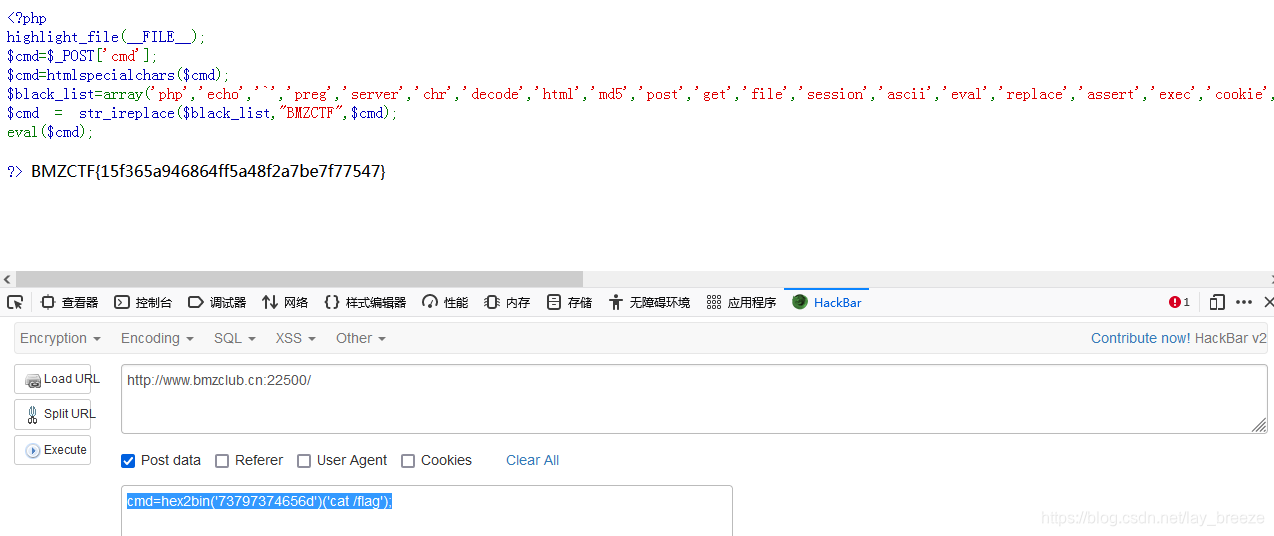This screenshot has width=1274, height=536.
Task: Click the Clear All link
Action: [x=532, y=460]
